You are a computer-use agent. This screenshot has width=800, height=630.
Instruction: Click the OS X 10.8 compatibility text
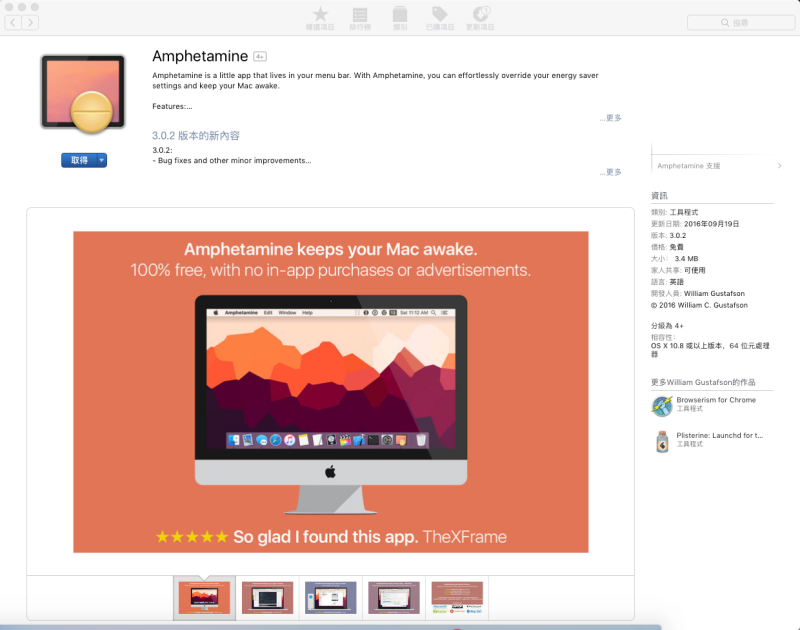click(710, 349)
